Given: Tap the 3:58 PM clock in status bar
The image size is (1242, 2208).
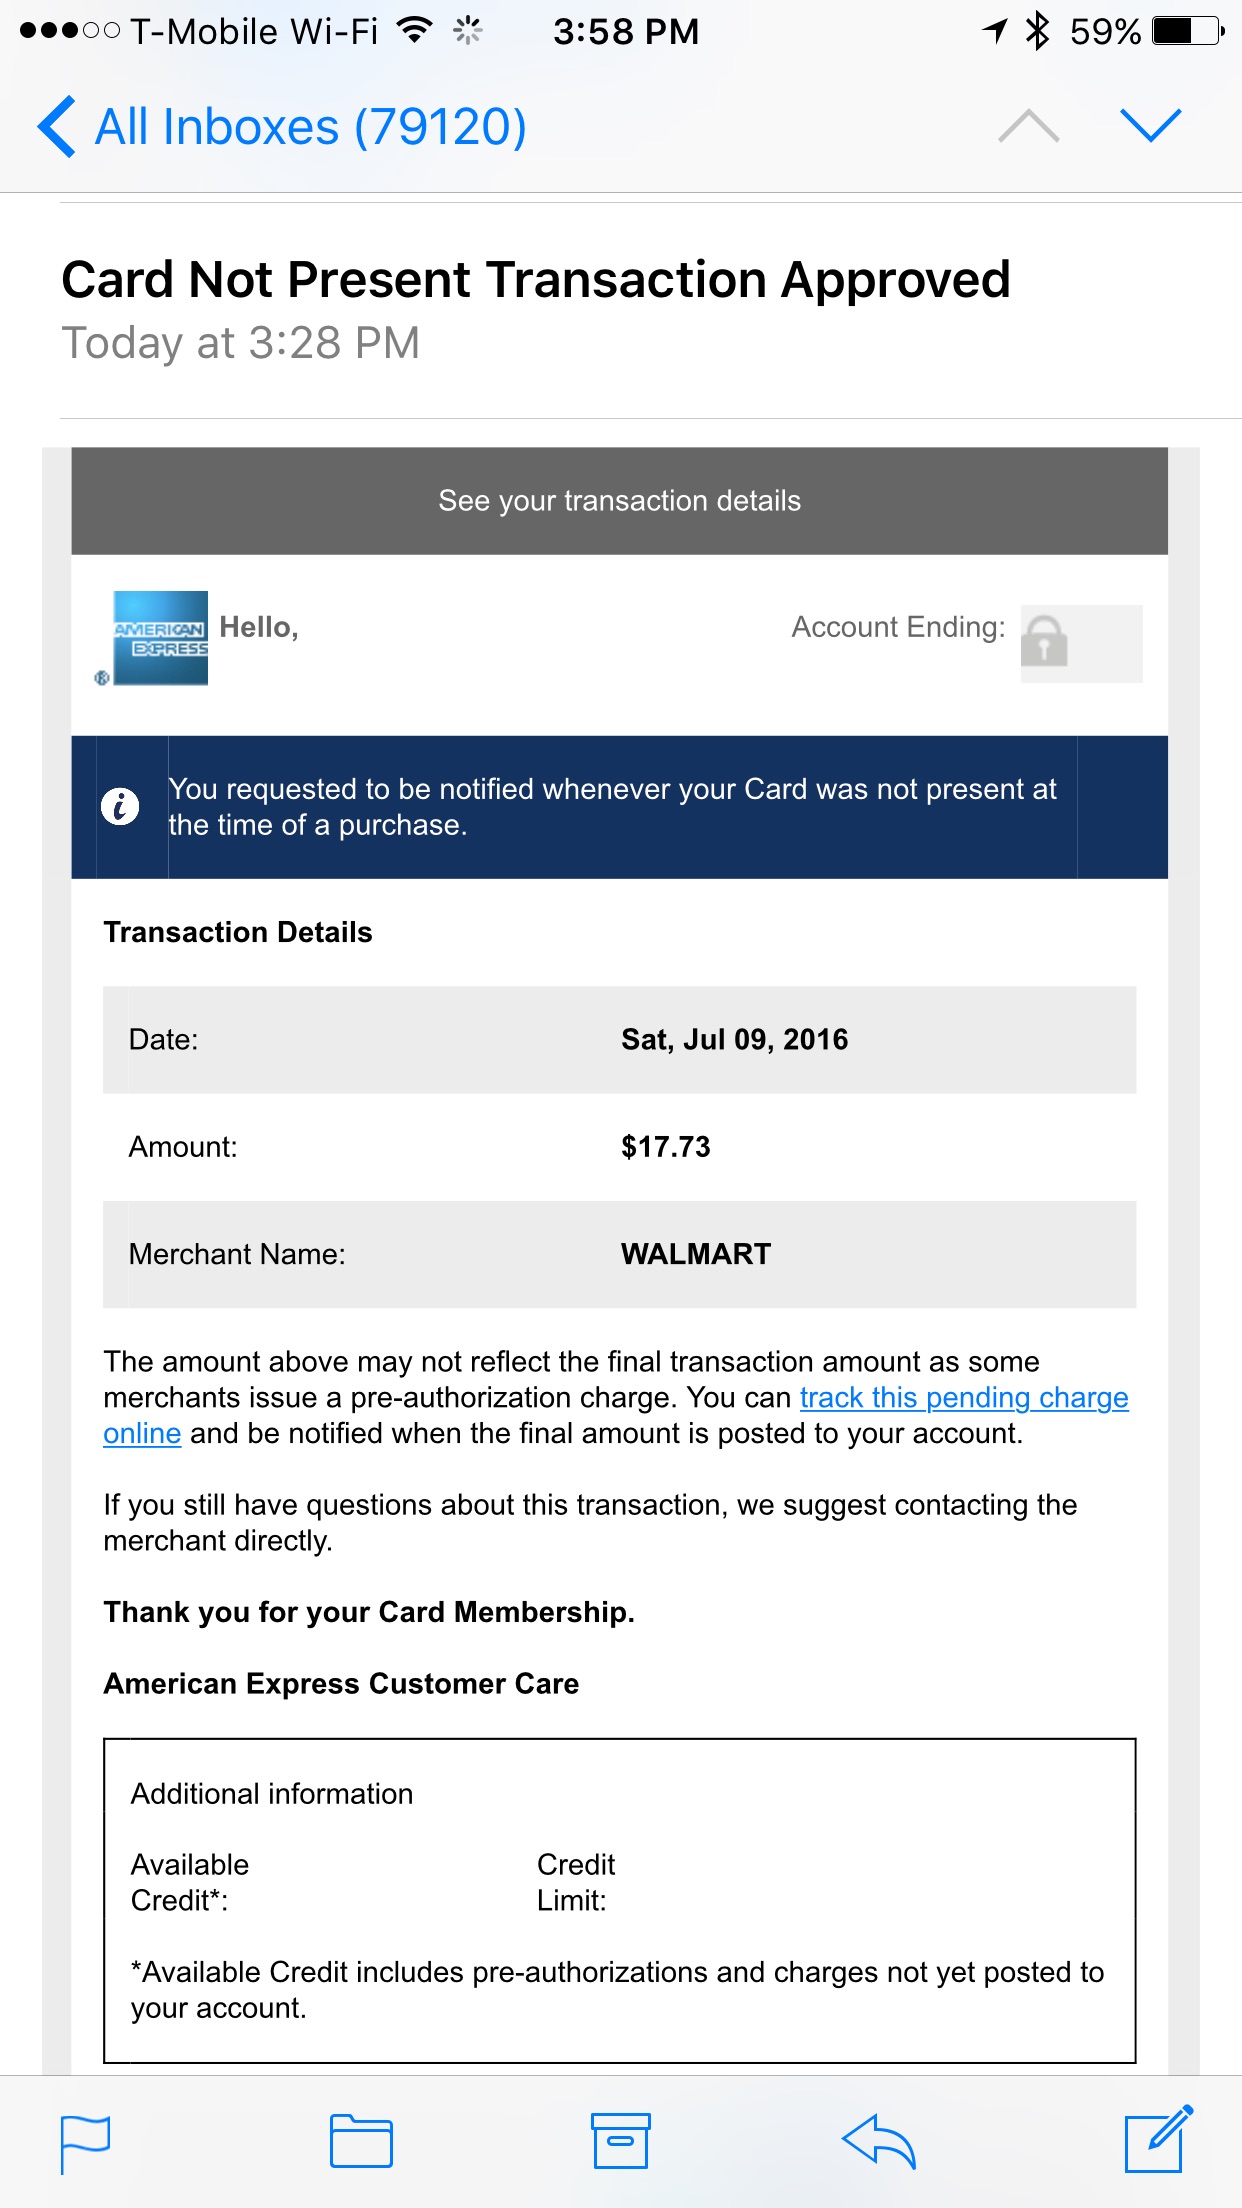Looking at the screenshot, I should tap(626, 31).
